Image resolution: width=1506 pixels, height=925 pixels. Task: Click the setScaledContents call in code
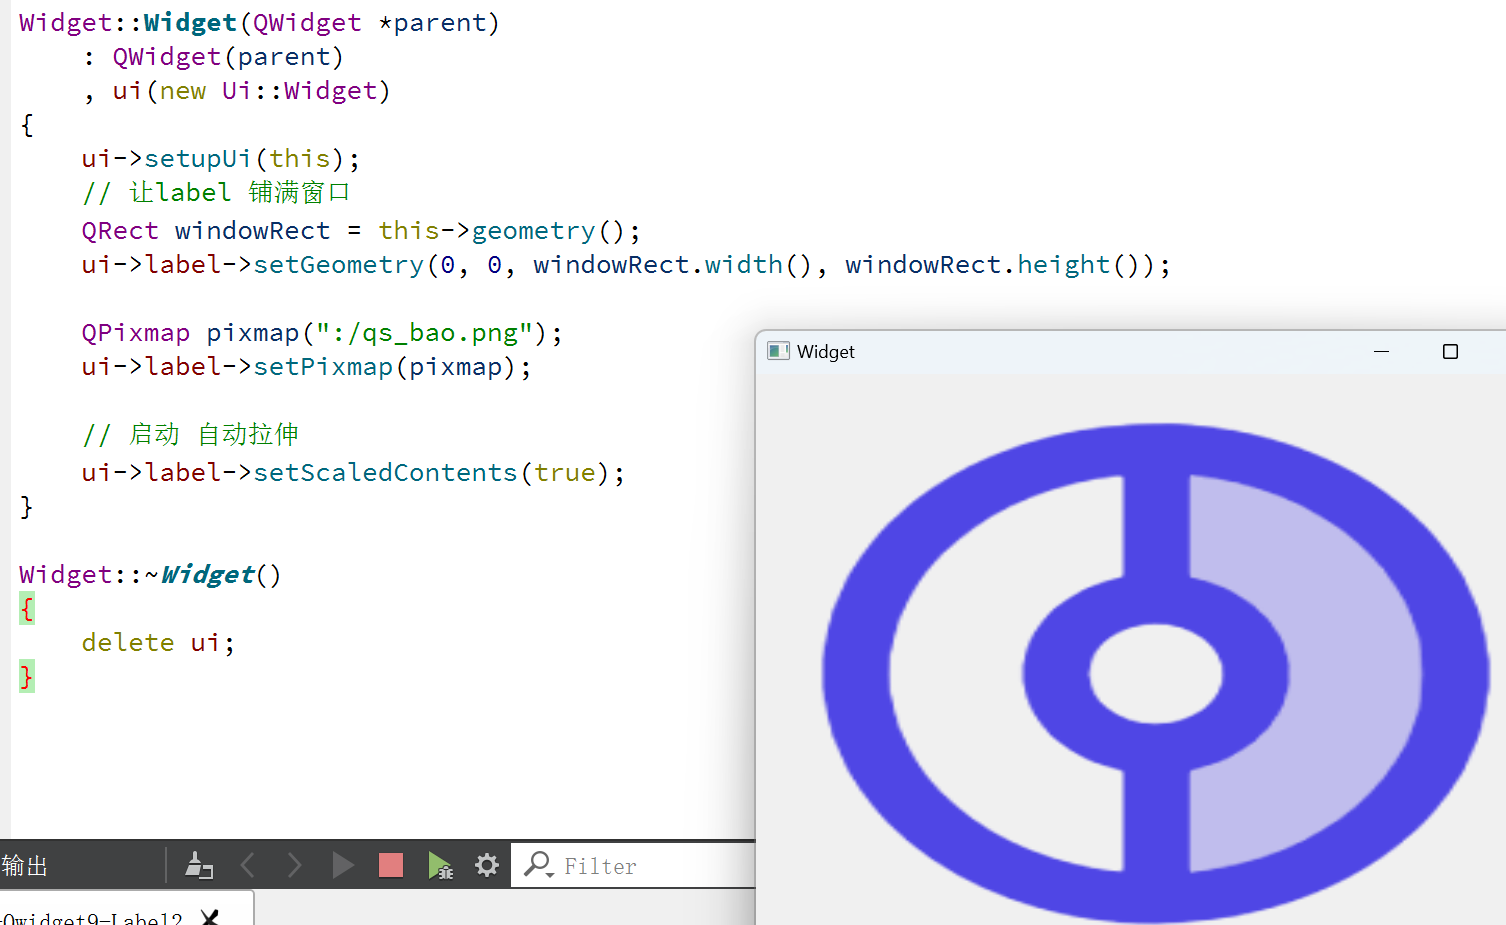pyautogui.click(x=385, y=472)
